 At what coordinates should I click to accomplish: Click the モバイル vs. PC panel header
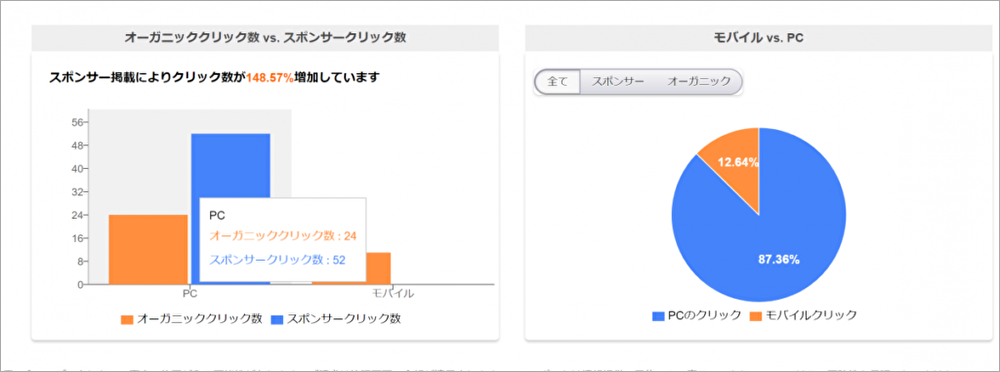(x=758, y=38)
